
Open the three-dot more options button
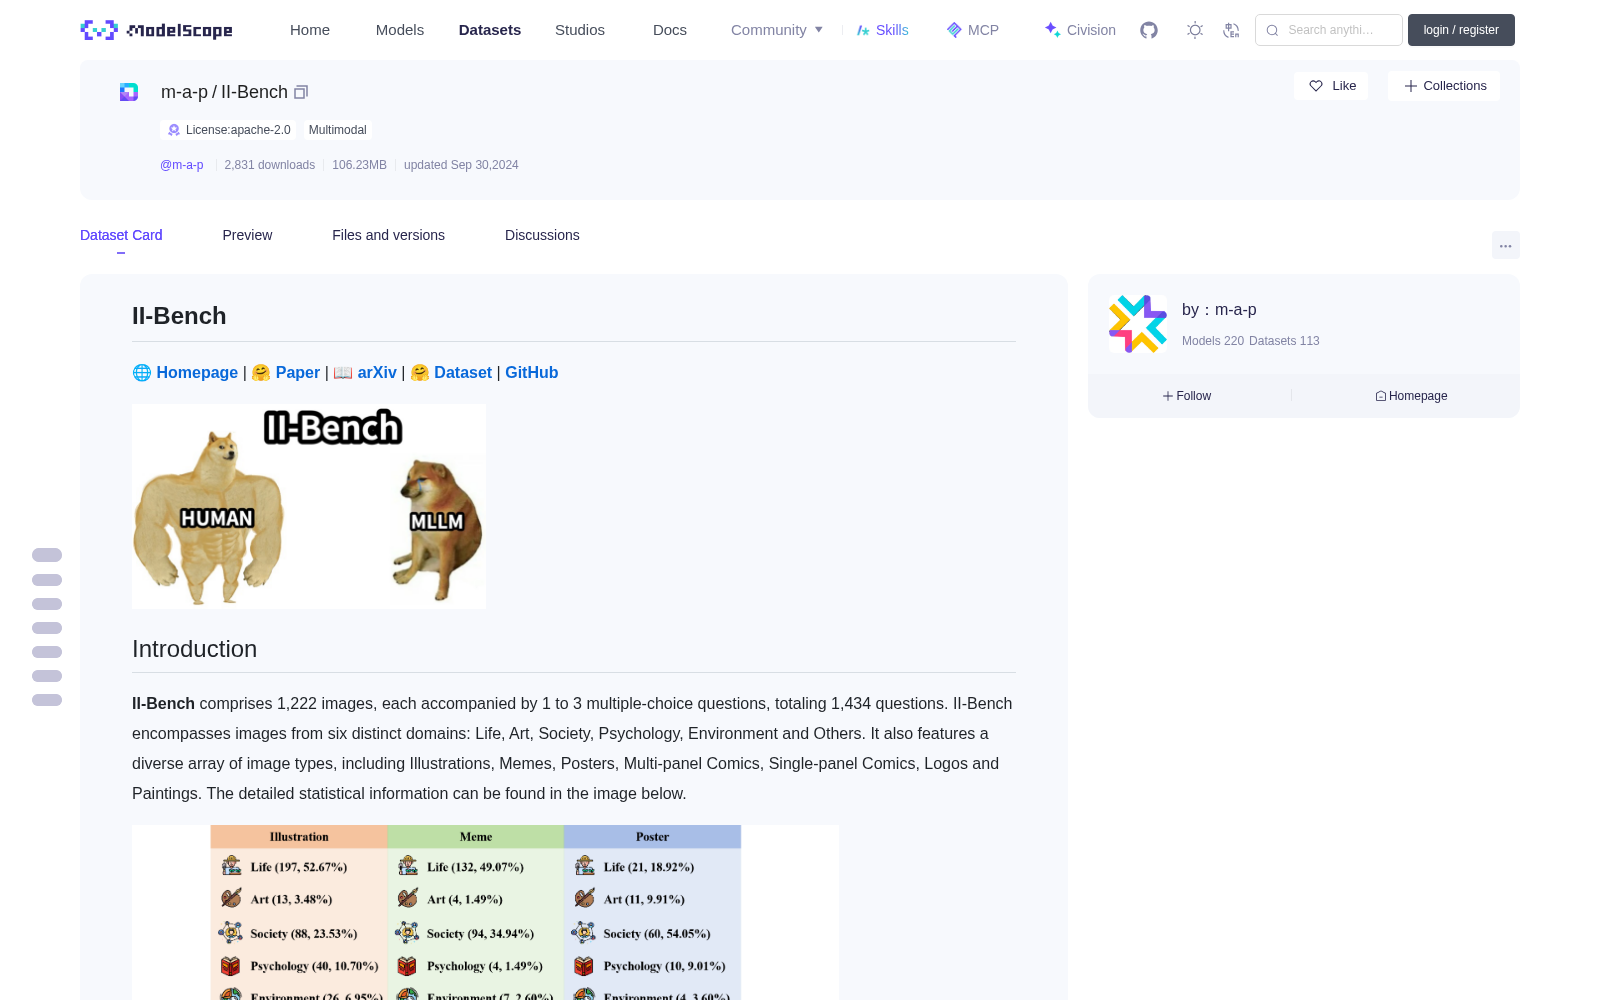click(1506, 245)
